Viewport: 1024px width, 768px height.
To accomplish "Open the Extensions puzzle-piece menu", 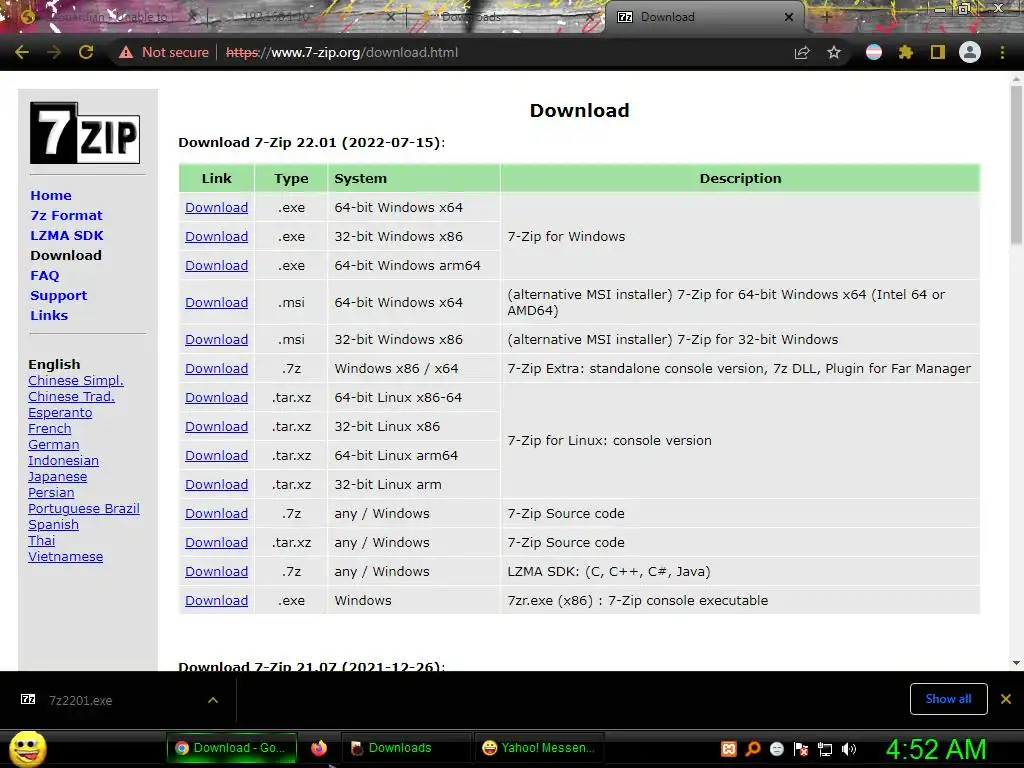I will pos(906,52).
